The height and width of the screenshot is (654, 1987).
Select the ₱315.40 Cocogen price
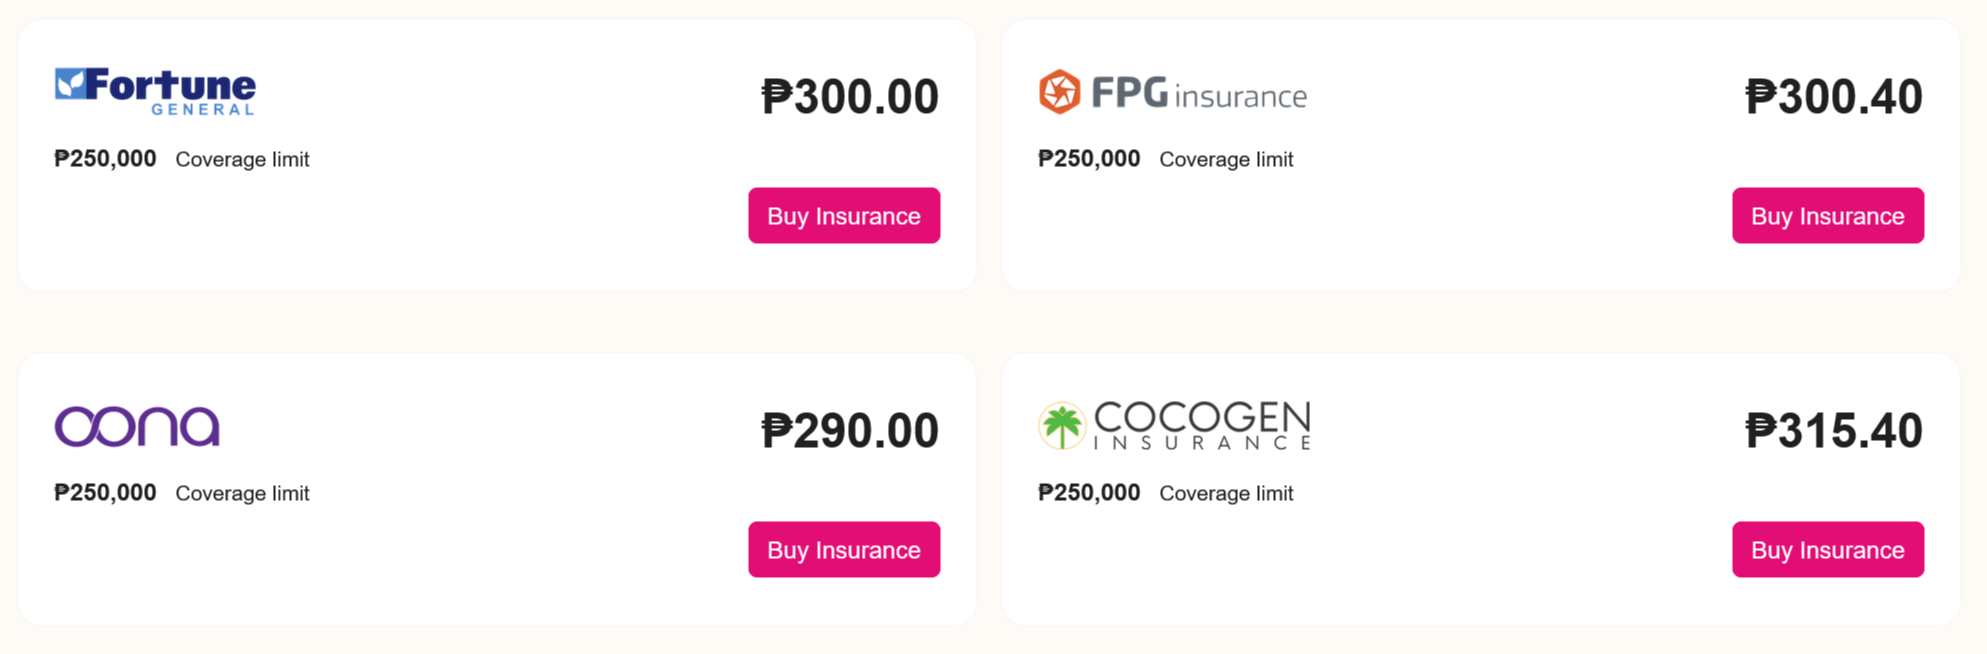pyautogui.click(x=1833, y=431)
